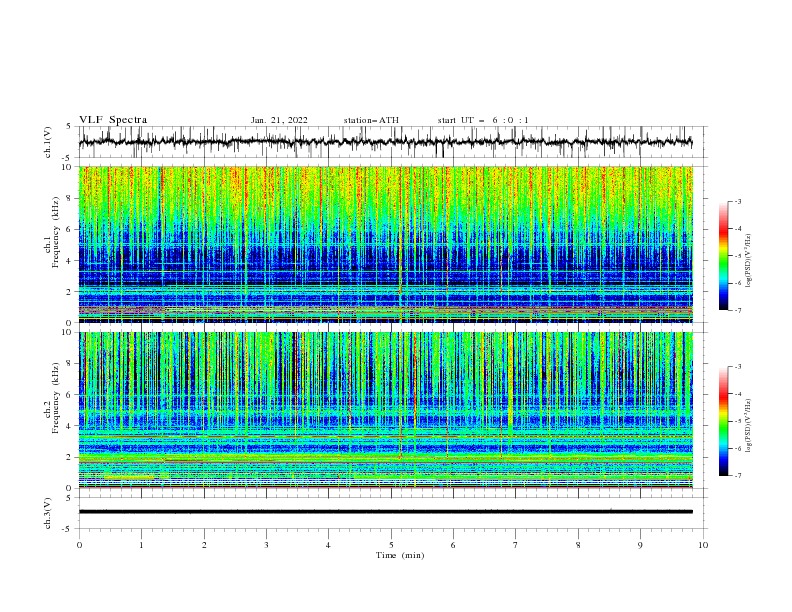This screenshot has height=612, width=792.
Task: Click the upper PSD color bar
Action: click(x=724, y=256)
